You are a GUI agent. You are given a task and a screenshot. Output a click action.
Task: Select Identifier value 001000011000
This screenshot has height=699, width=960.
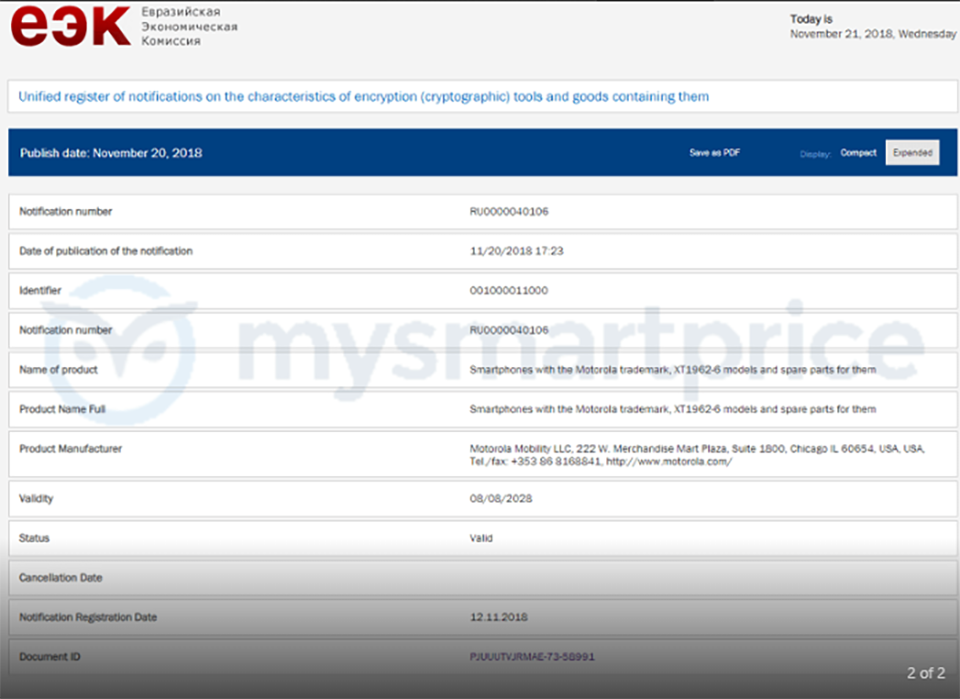pyautogui.click(x=509, y=291)
